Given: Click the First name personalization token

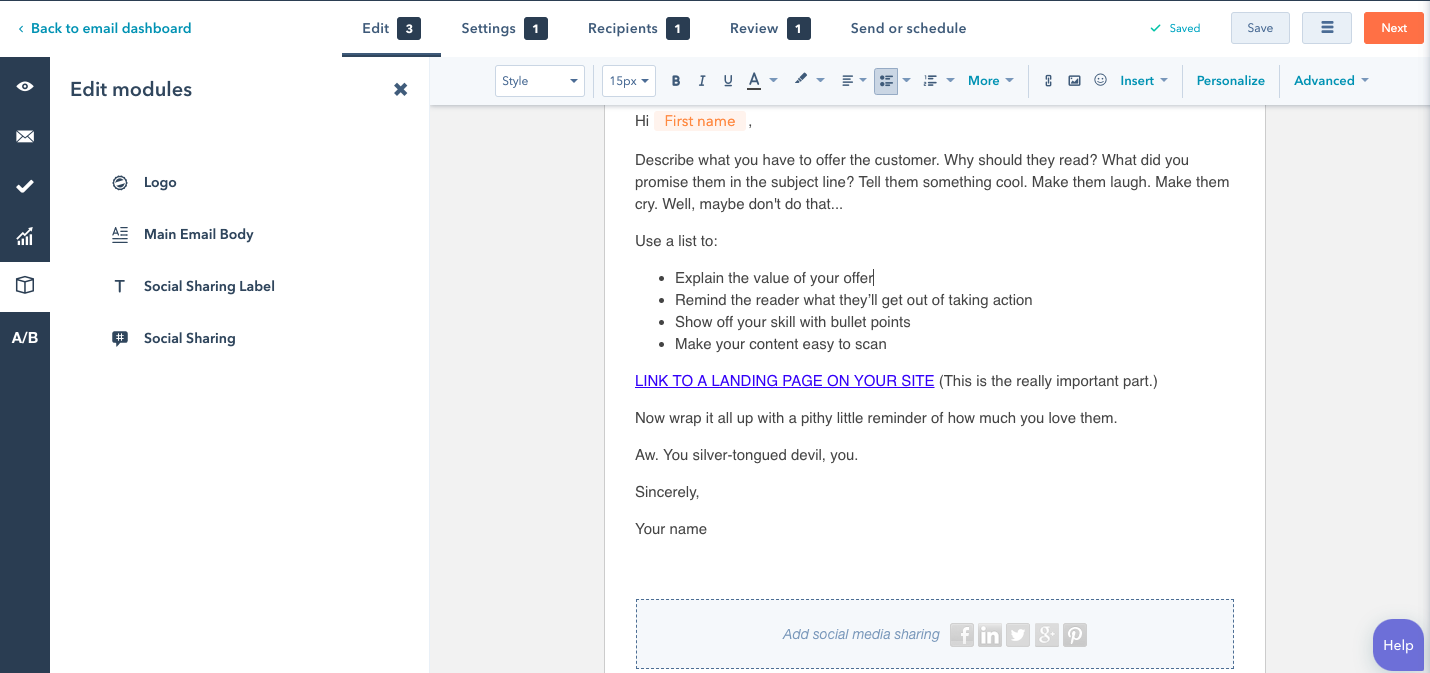Looking at the screenshot, I should (700, 121).
